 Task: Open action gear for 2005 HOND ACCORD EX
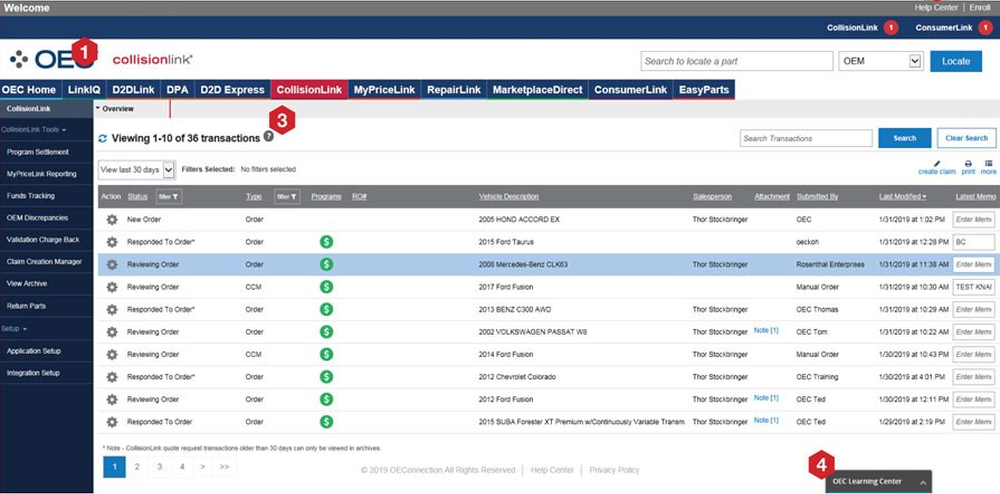click(112, 219)
